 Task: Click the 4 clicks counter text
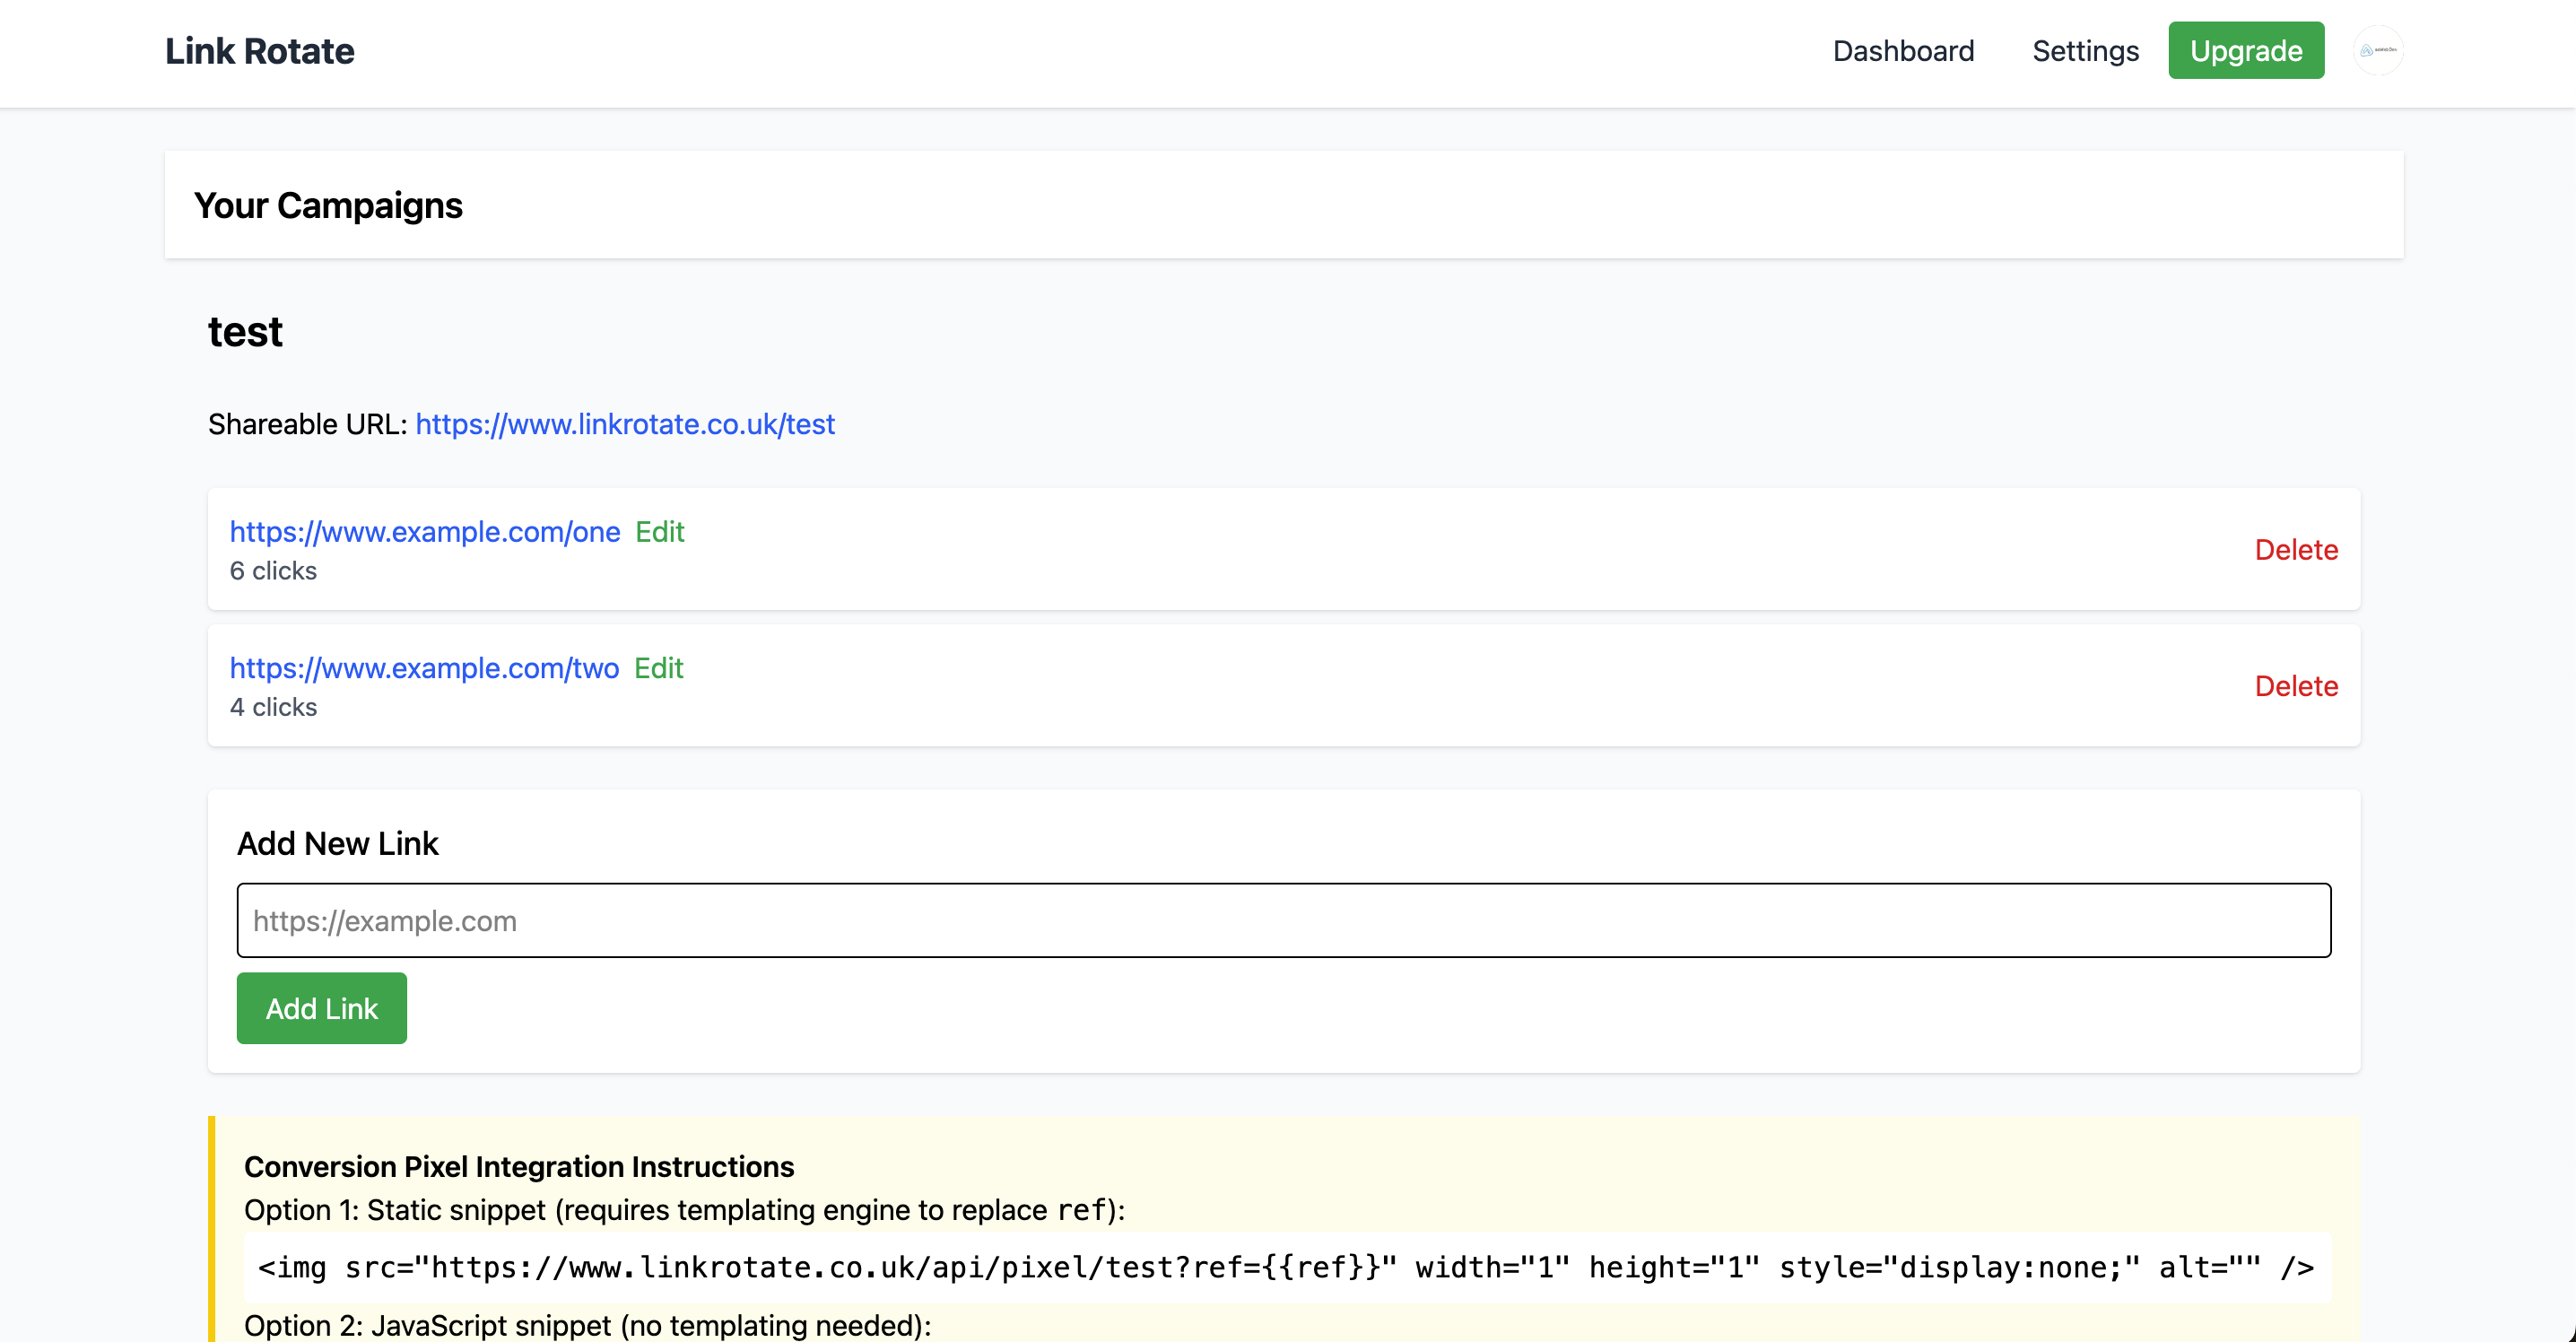click(x=273, y=707)
